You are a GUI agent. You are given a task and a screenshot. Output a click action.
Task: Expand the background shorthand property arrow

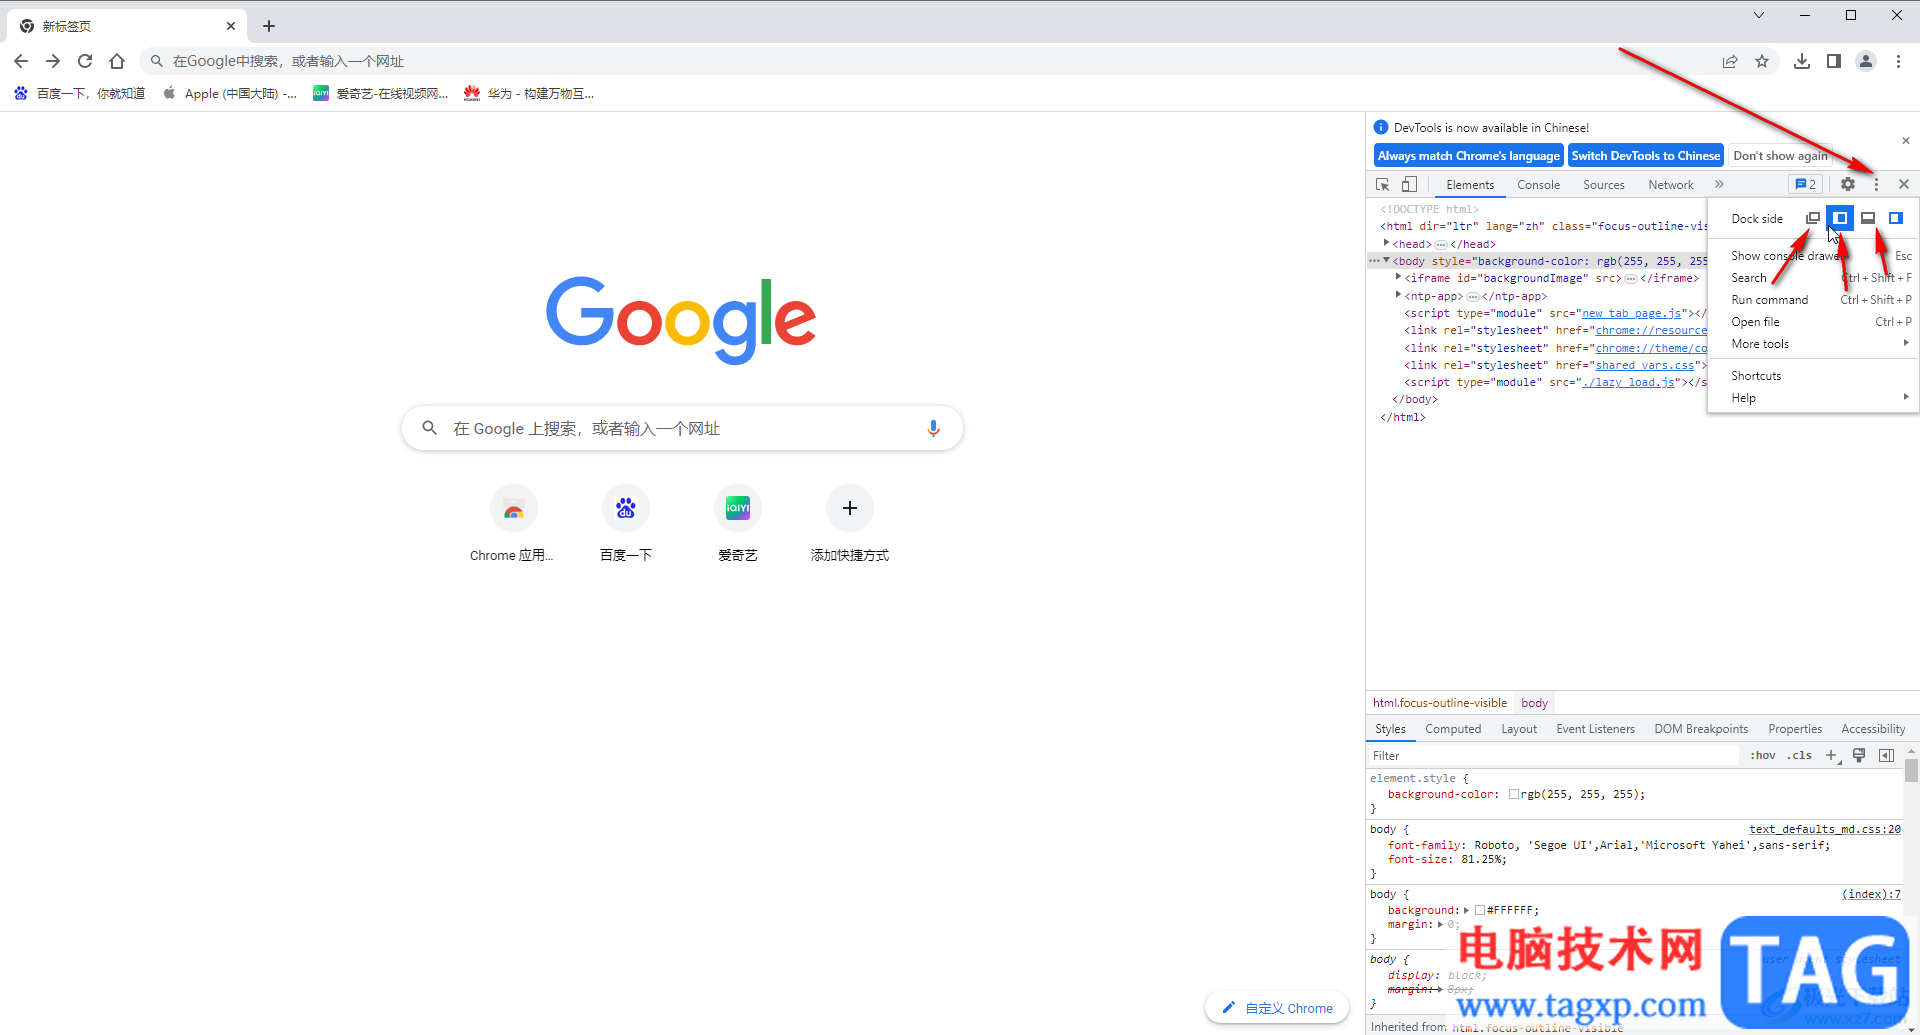pyautogui.click(x=1467, y=910)
